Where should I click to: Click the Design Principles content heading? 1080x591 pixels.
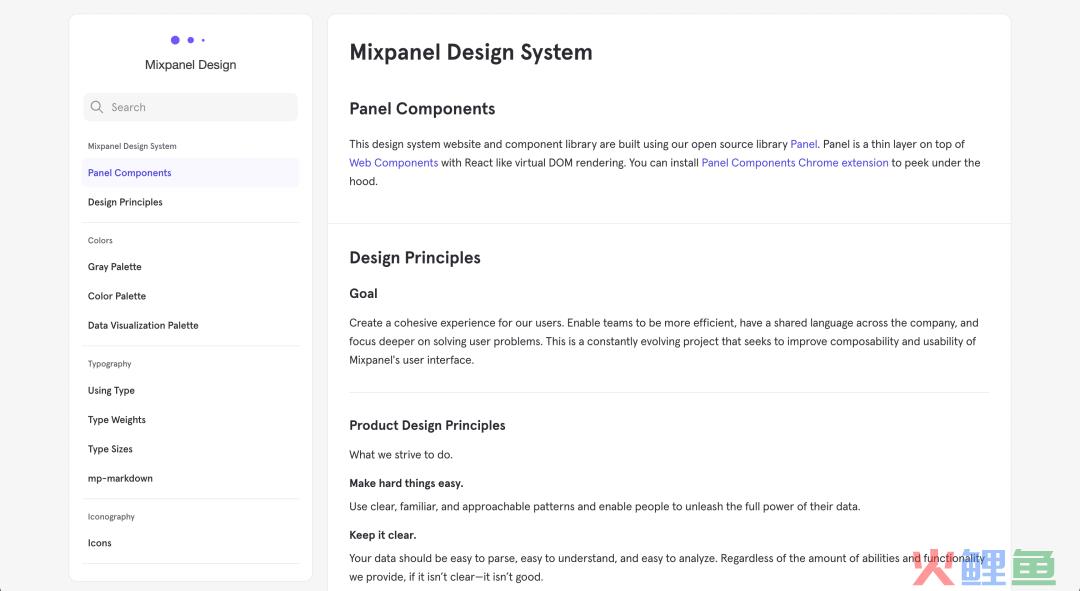[415, 258]
